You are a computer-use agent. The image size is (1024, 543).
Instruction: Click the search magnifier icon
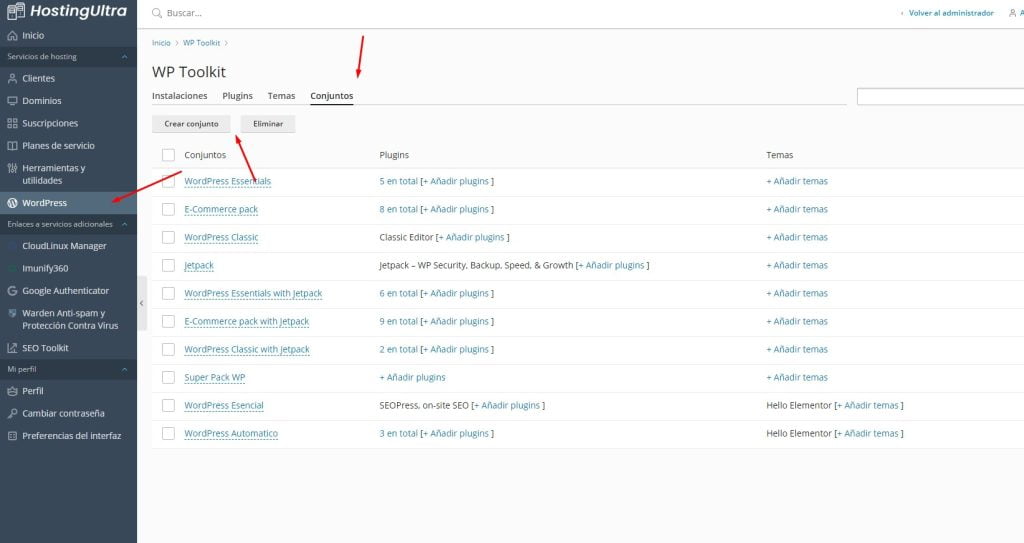[x=157, y=13]
